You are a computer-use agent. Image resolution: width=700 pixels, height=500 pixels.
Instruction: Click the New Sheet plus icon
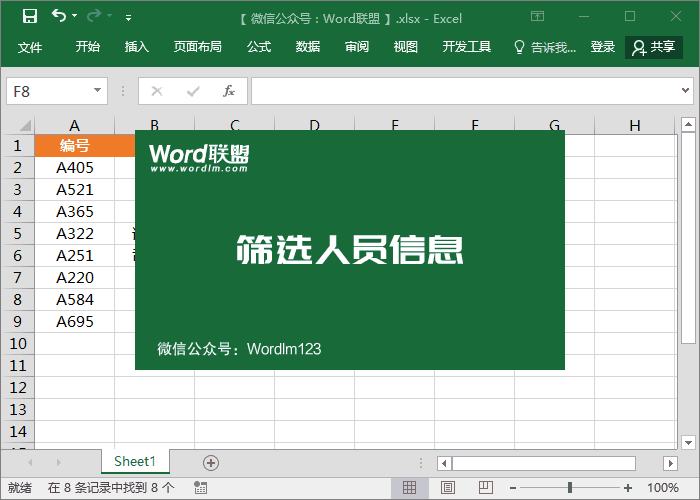coord(210,462)
